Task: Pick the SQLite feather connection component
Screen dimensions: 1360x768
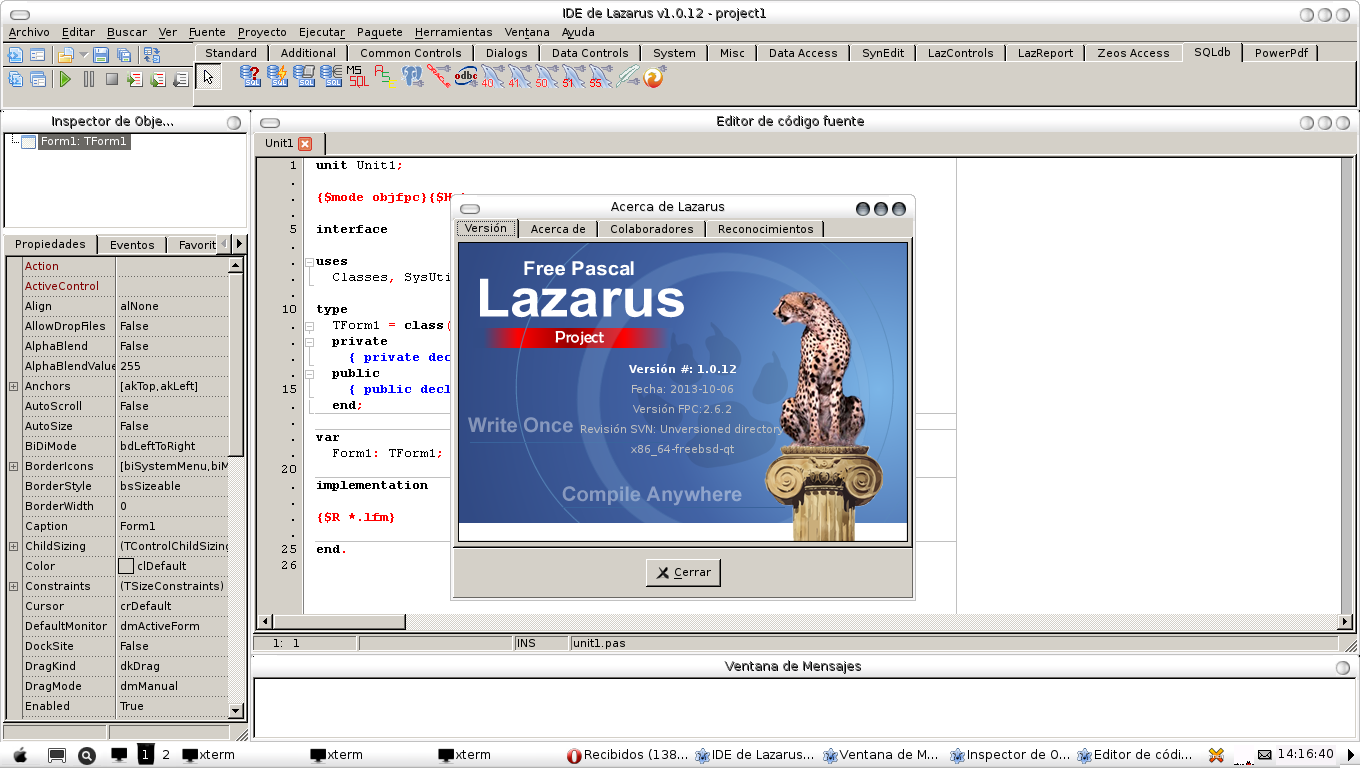Action: click(627, 76)
